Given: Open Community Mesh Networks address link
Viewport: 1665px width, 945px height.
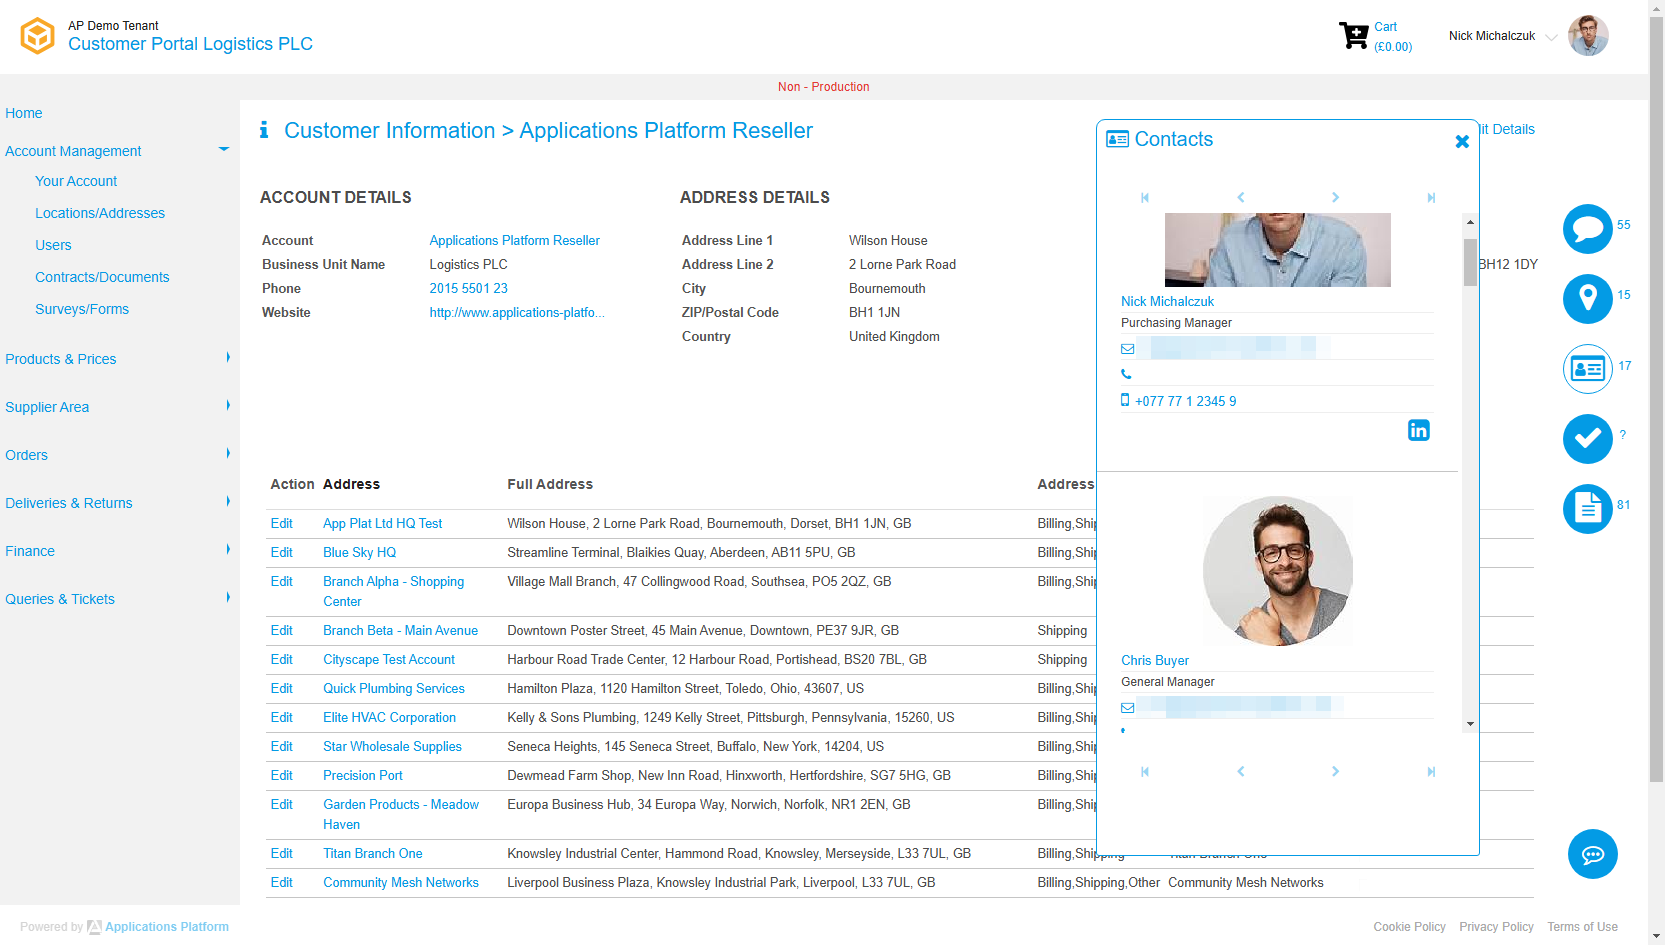Looking at the screenshot, I should point(401,883).
